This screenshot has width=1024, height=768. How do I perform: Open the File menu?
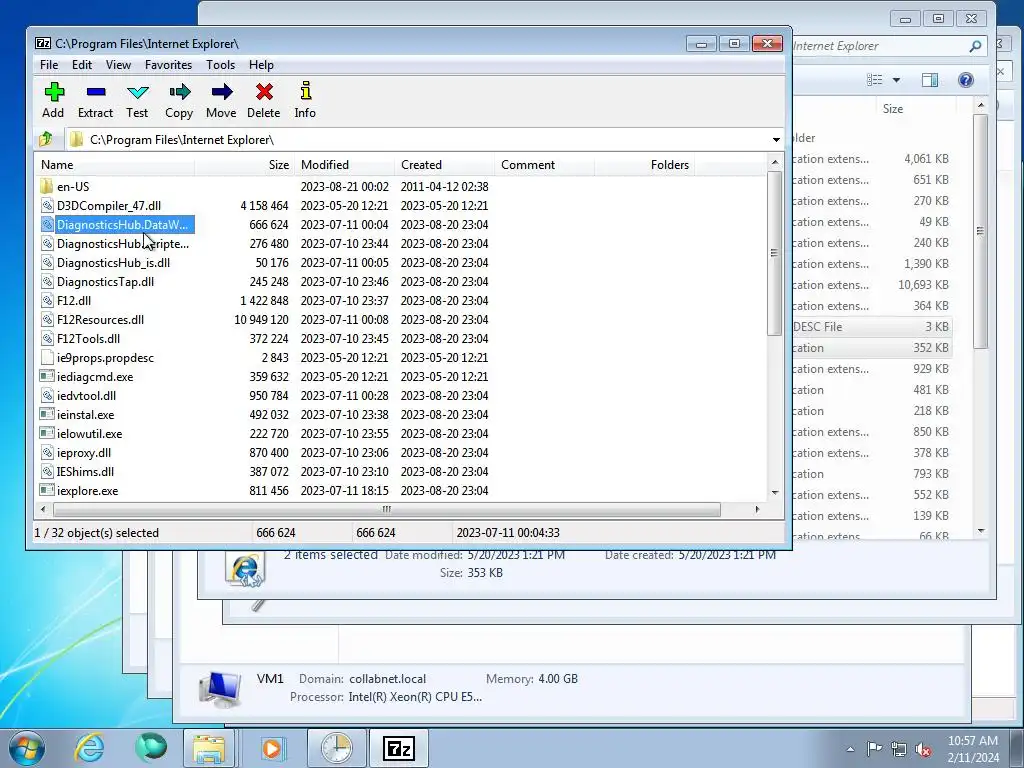coord(49,65)
